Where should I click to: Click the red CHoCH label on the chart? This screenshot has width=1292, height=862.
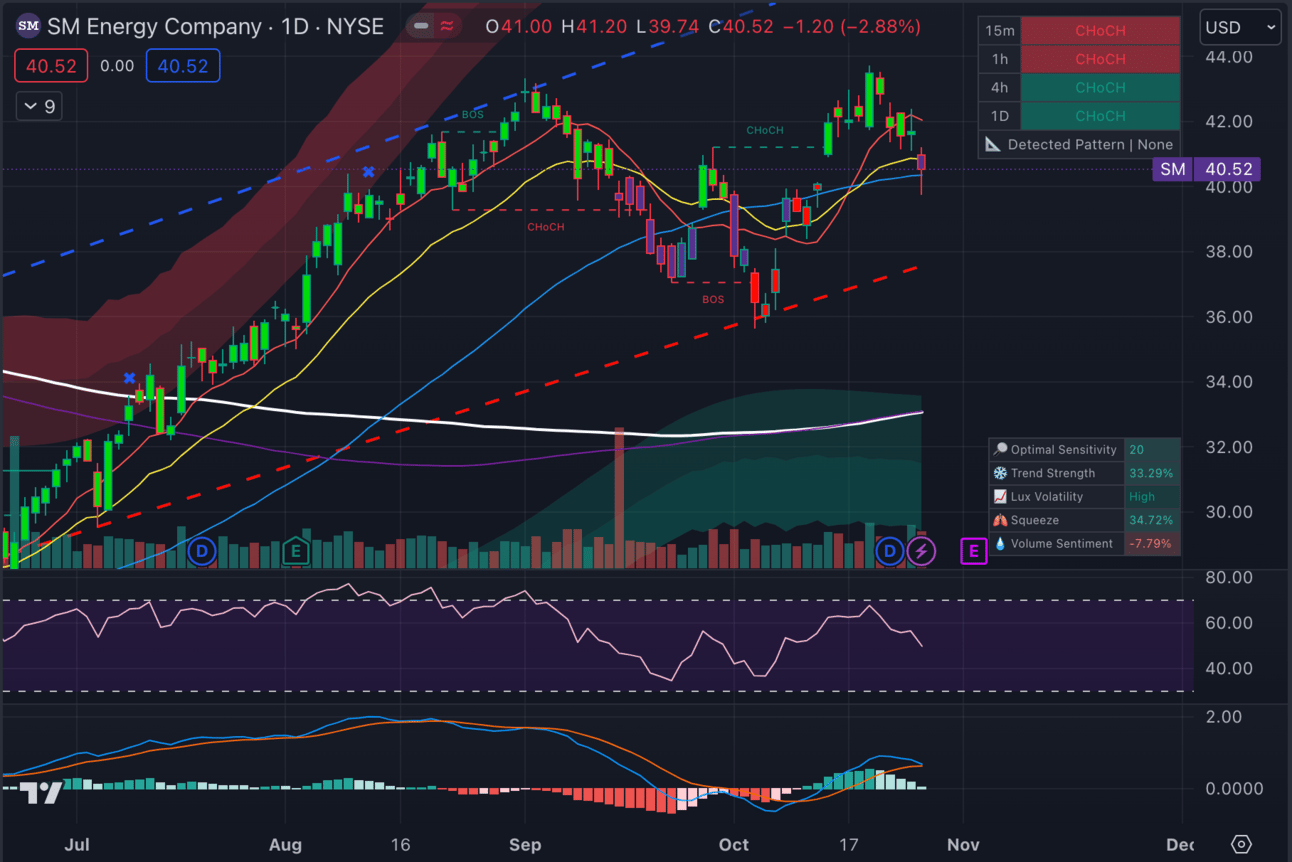[x=546, y=227]
